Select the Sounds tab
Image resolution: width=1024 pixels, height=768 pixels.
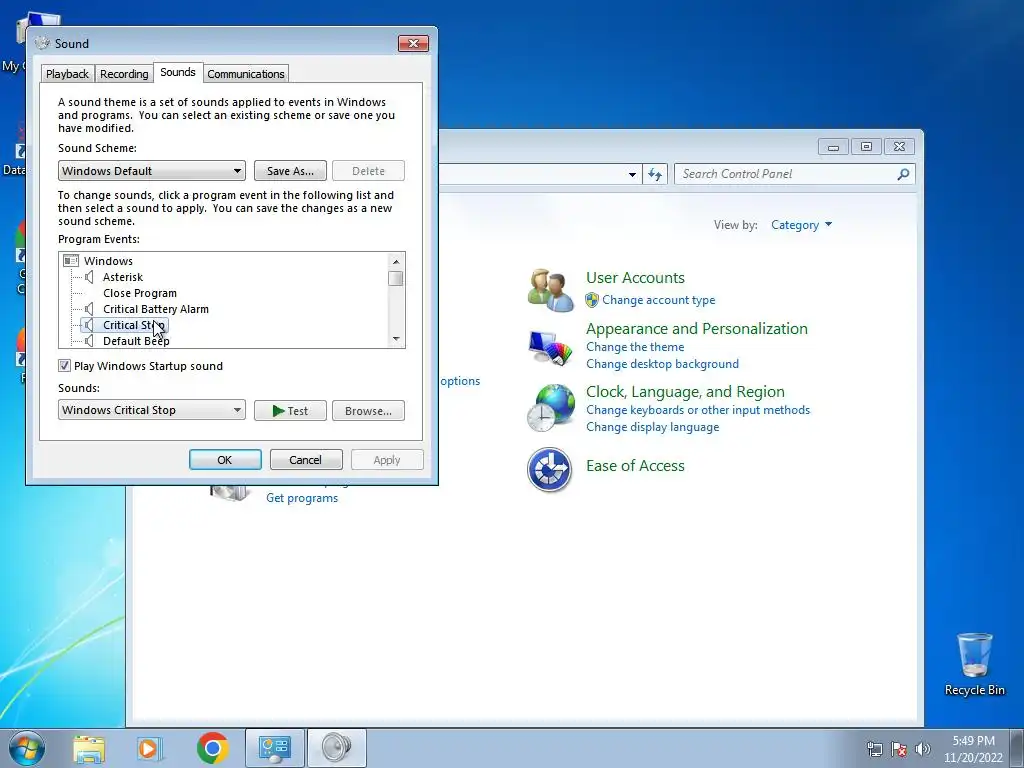[x=178, y=72]
